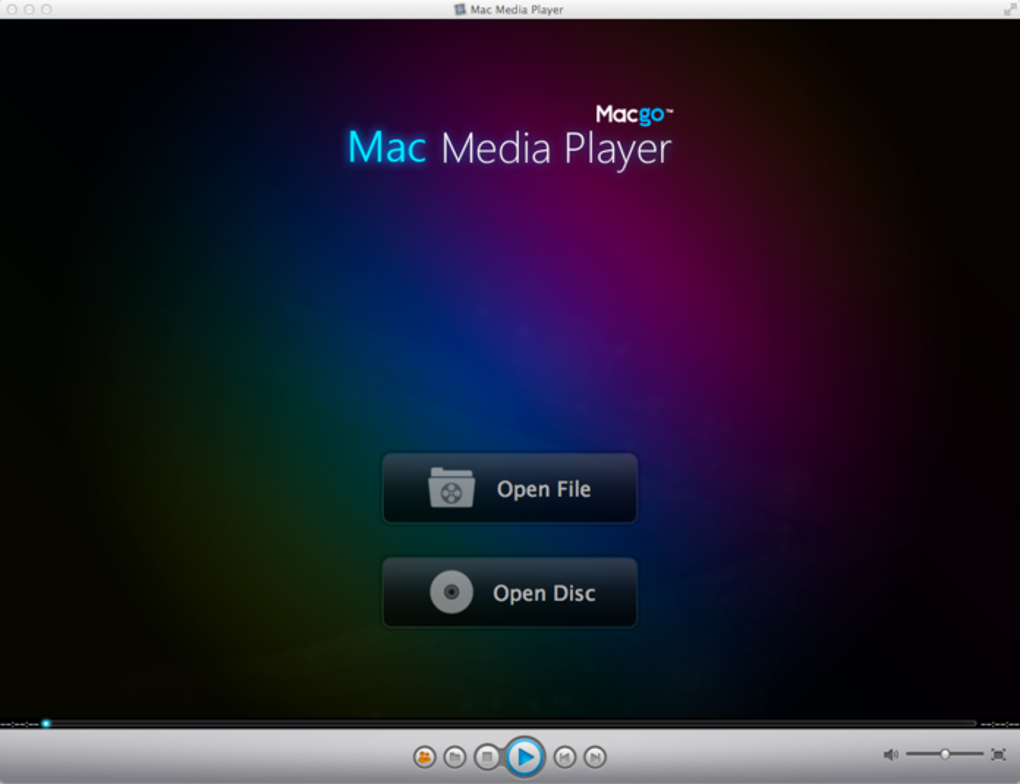
Task: Skip to next chapter button
Action: point(595,757)
